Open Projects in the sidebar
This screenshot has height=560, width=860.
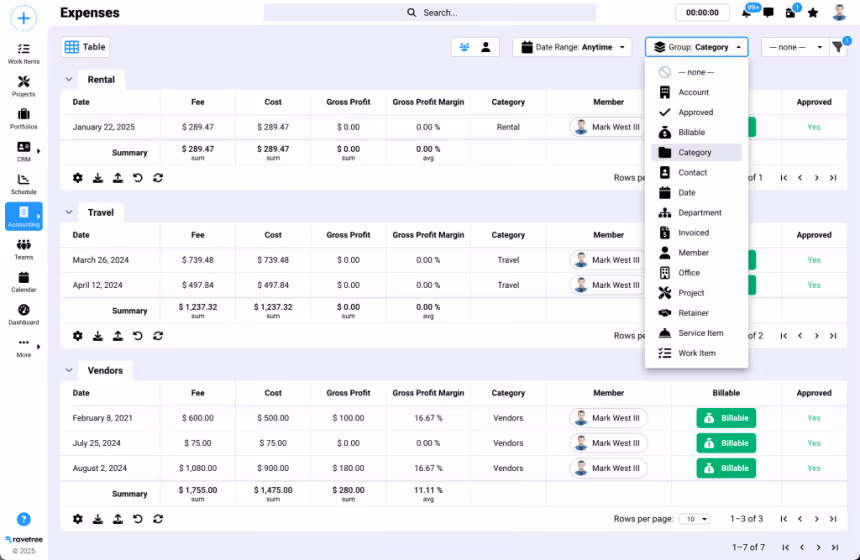(24, 87)
